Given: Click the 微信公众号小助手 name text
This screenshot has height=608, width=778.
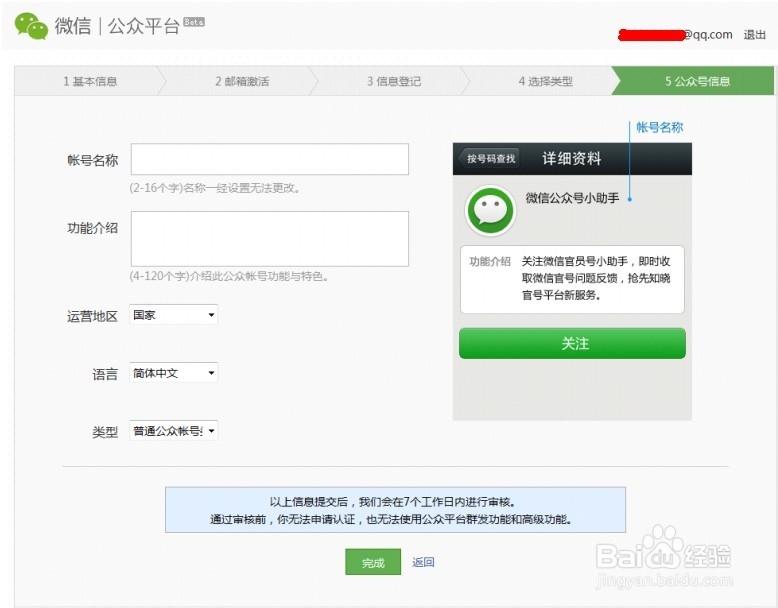Looking at the screenshot, I should [572, 198].
